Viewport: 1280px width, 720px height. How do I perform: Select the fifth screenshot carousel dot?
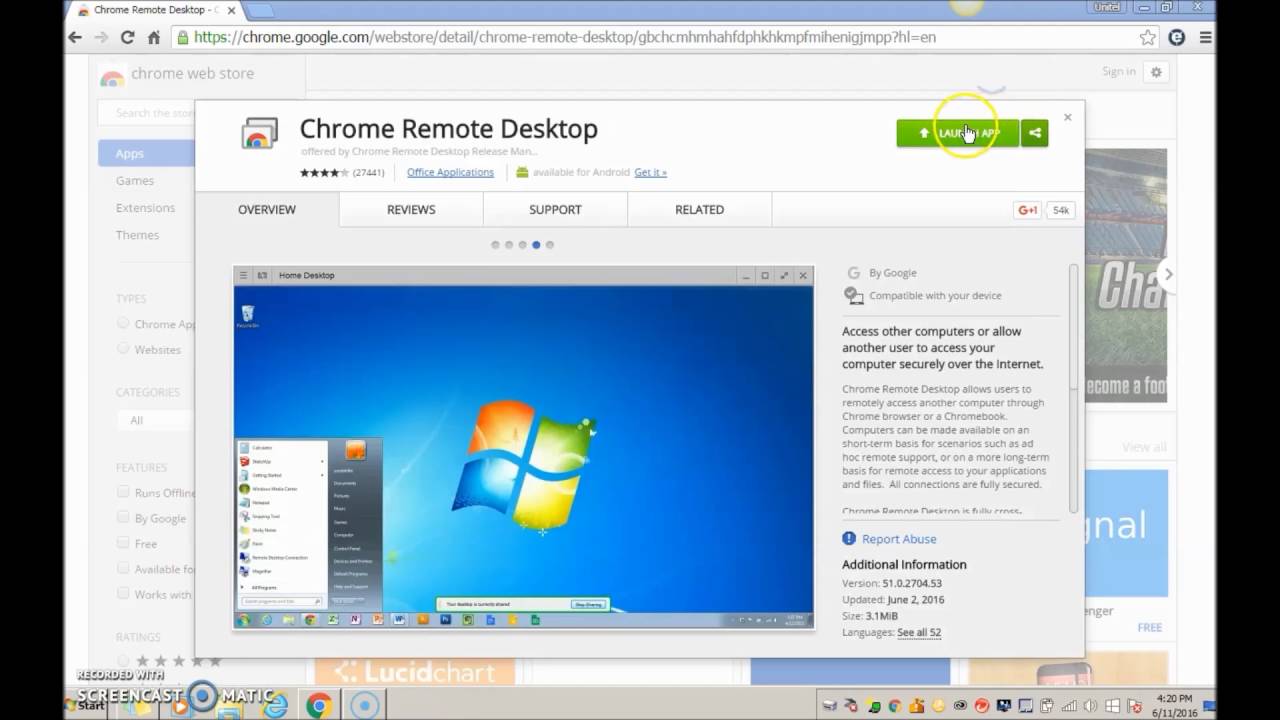pos(549,245)
